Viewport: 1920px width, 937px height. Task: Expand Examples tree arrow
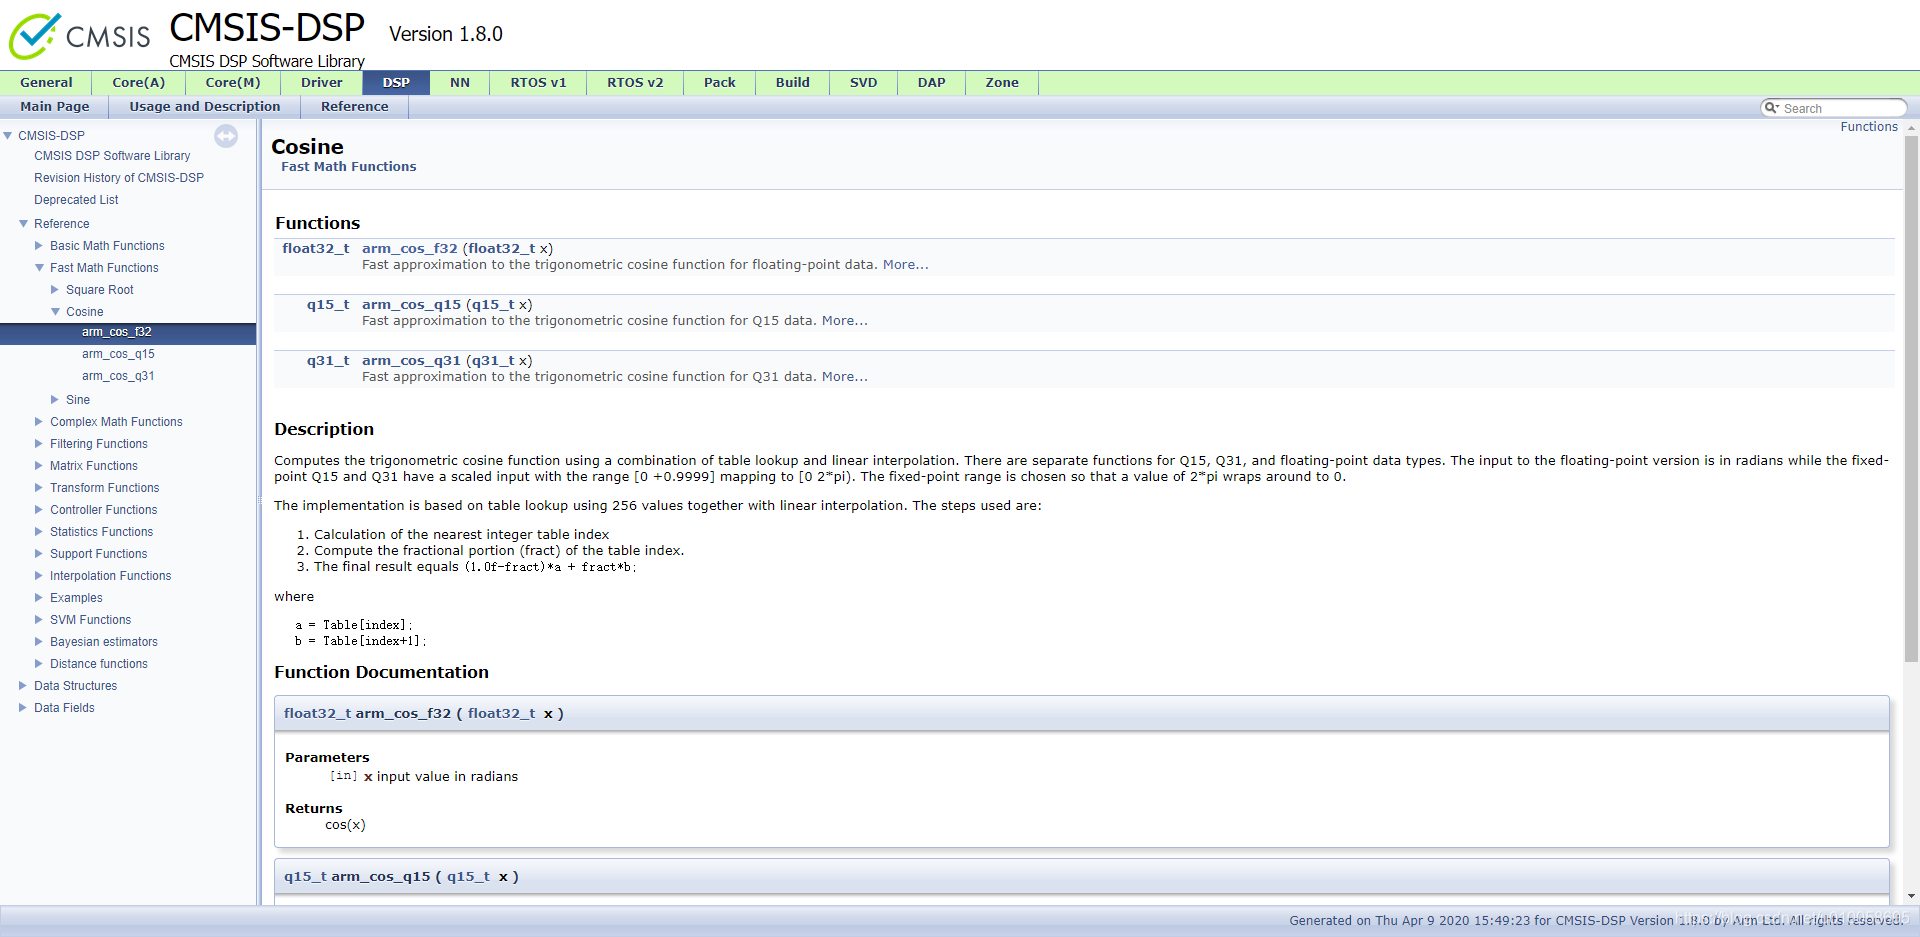coord(39,598)
